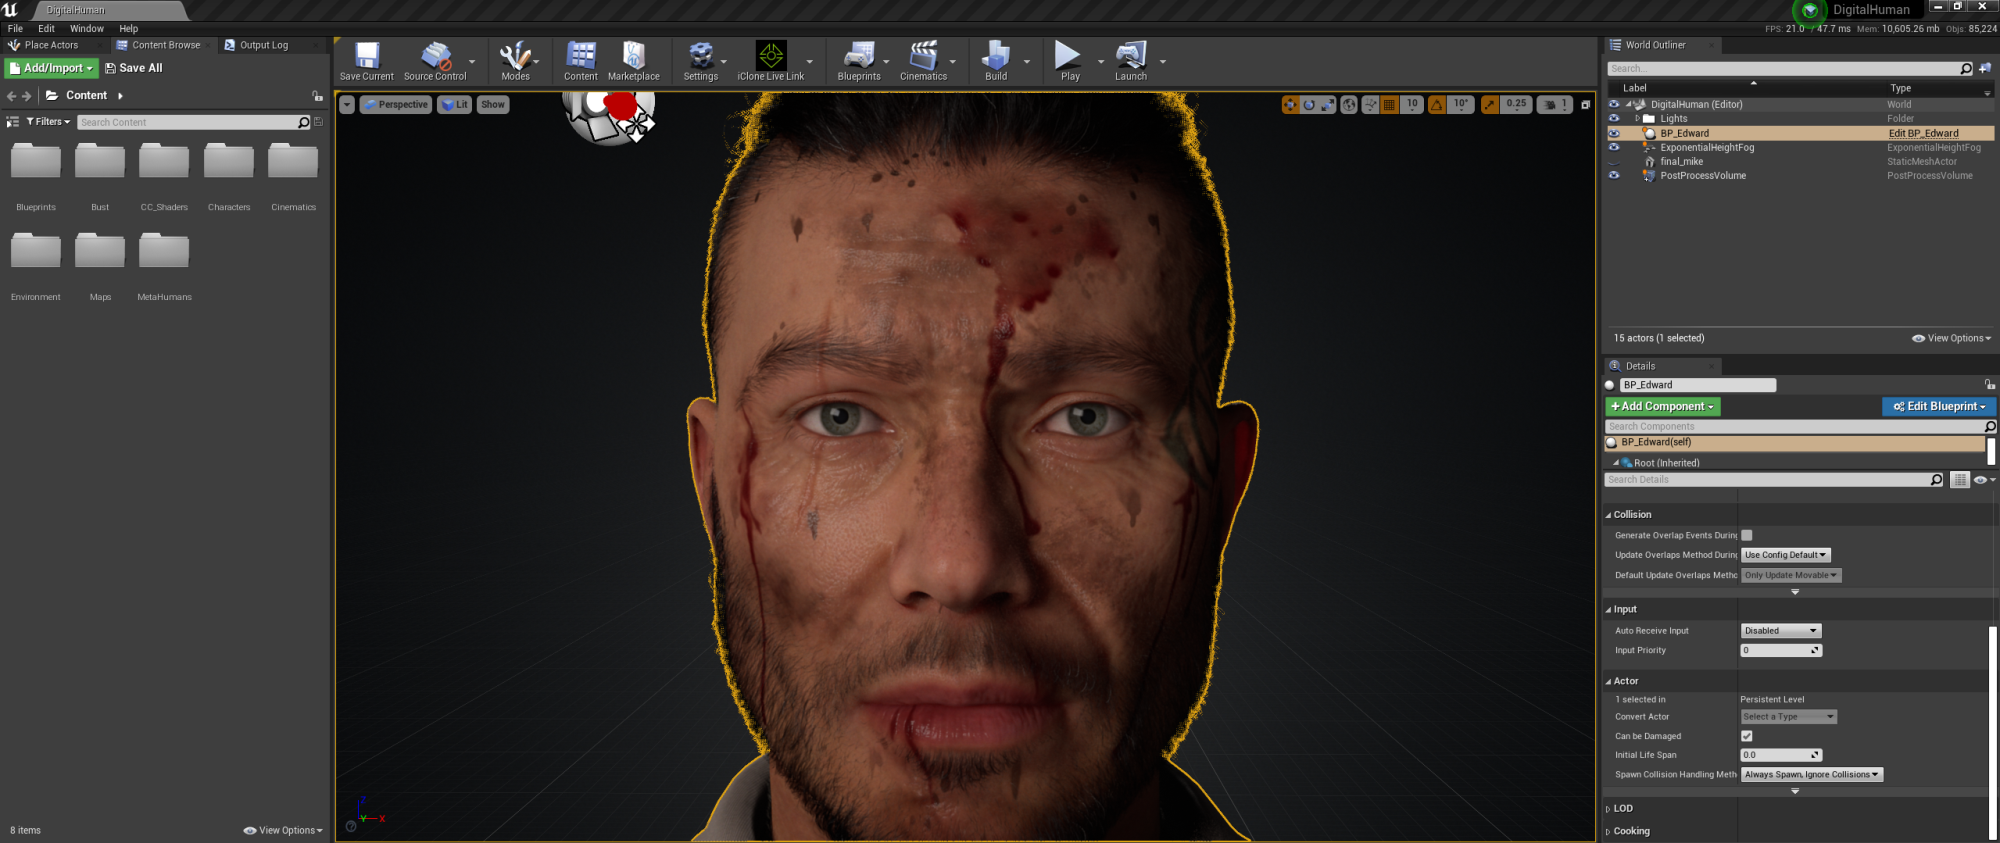
Task: Click the World Outliner add folder icon
Action: 1985,68
